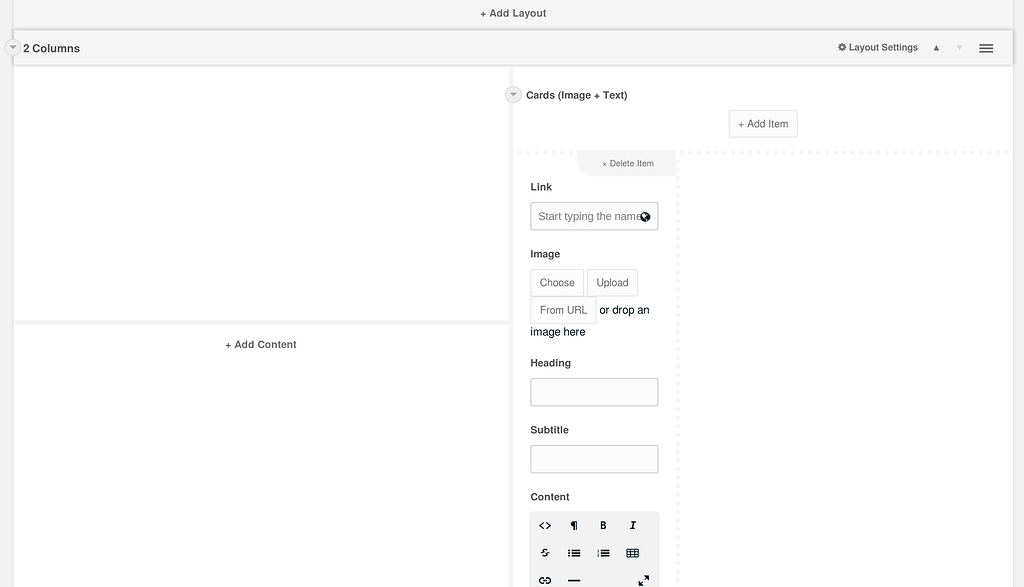
Task: Insert a table in Content editor
Action: [x=632, y=553]
